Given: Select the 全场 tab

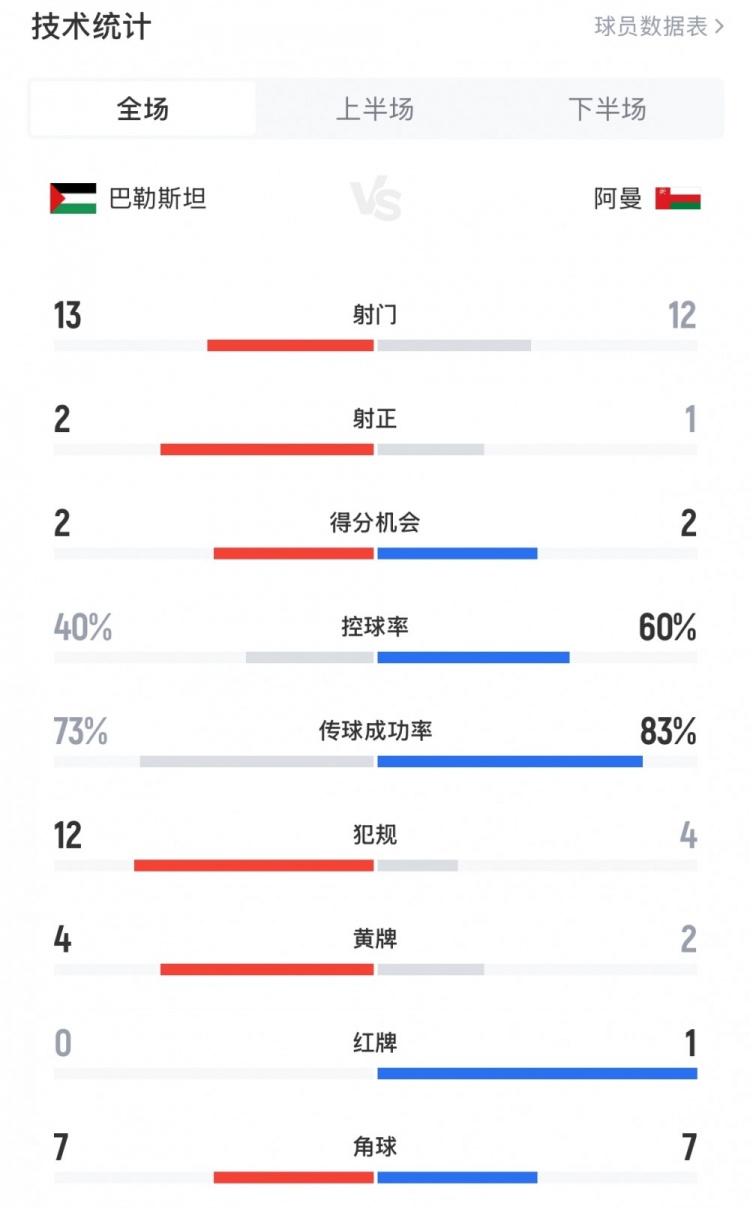Looking at the screenshot, I should pos(143,109).
